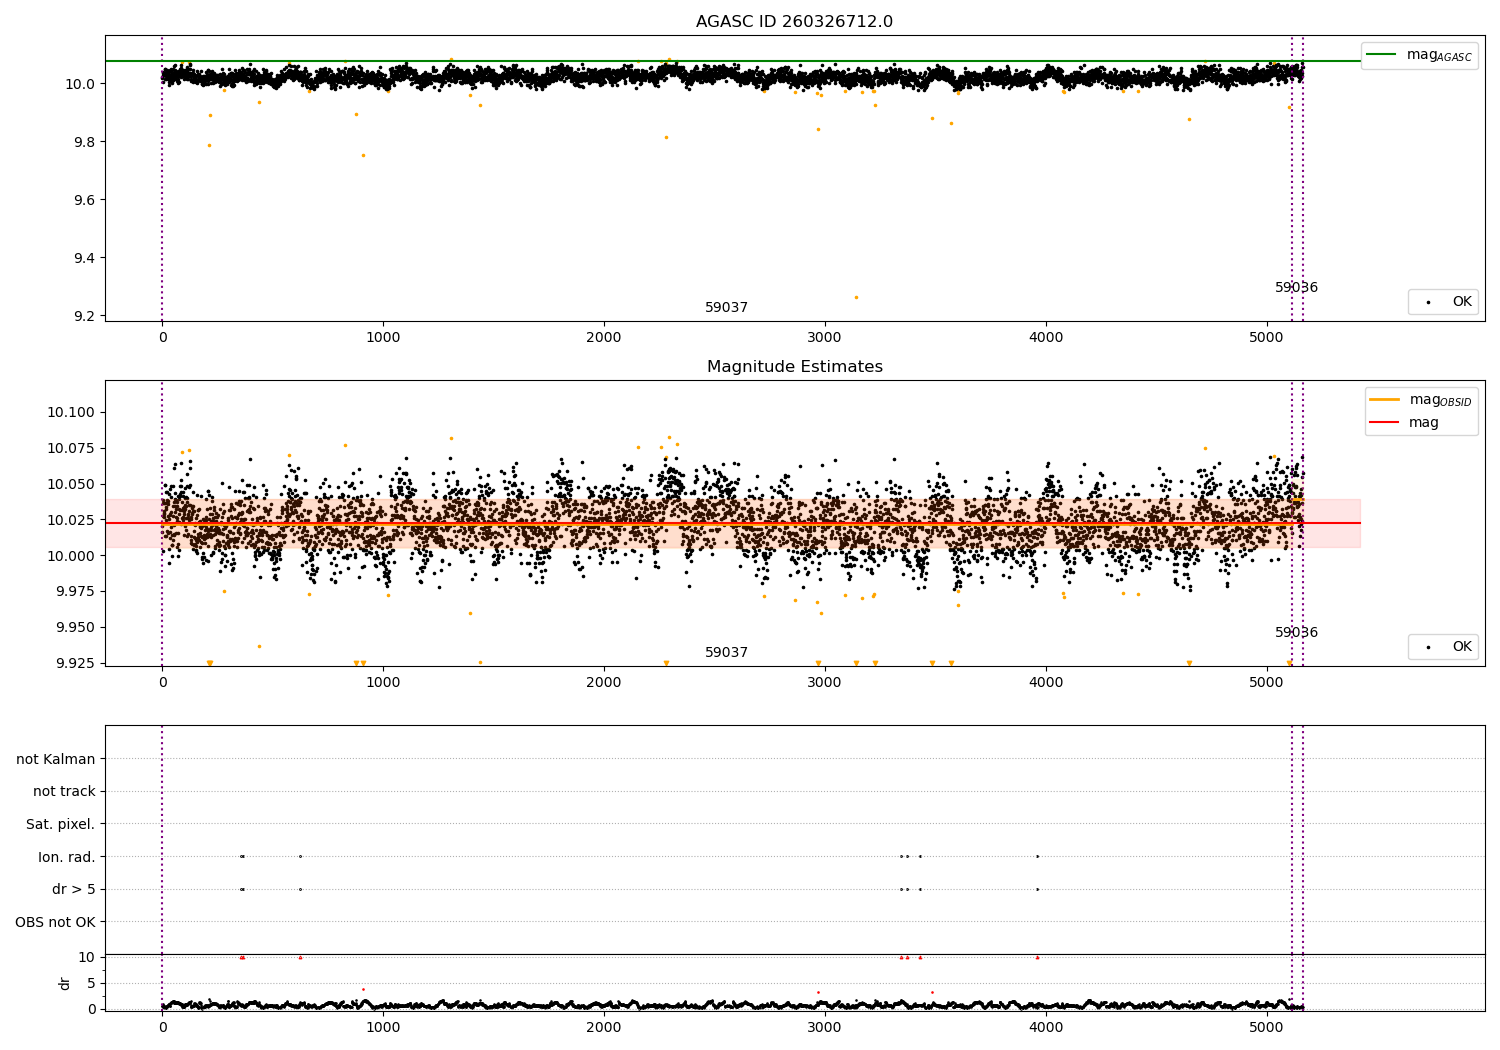
Task: Click the '4000' x-axis tick of top plot
Action: pos(1046,338)
